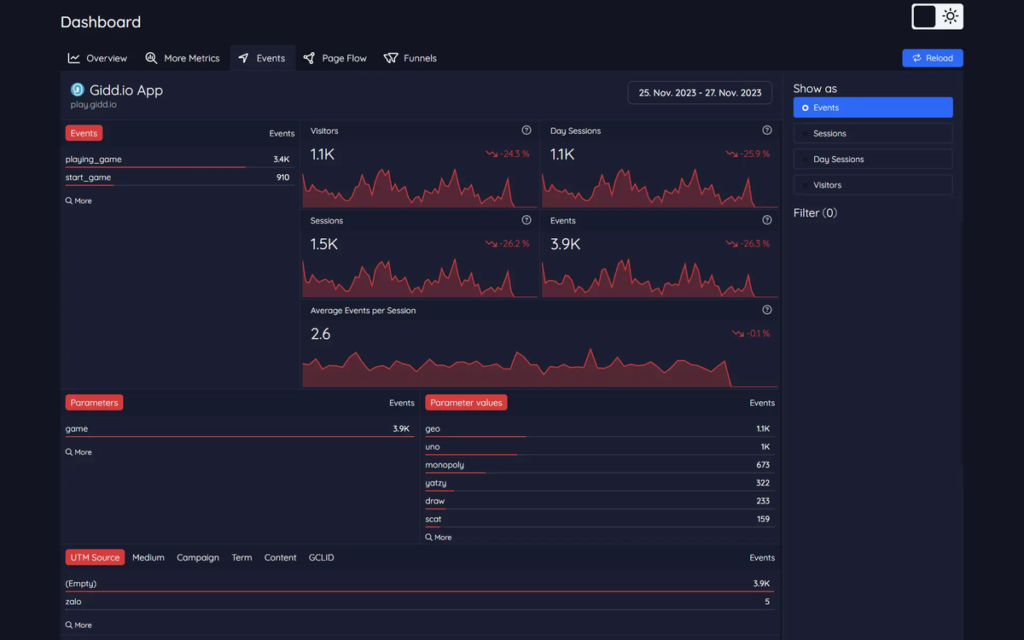Click the help icon on Day Sessions card
Screen dimensions: 1024x640
(767, 131)
